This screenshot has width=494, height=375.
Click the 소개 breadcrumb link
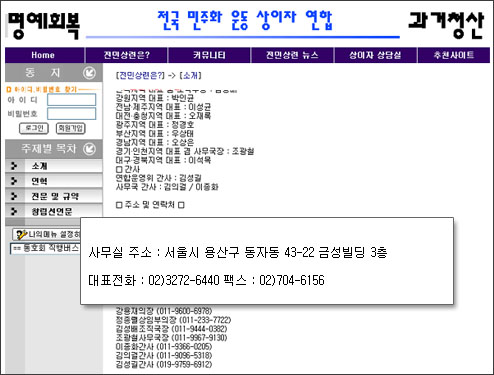click(191, 76)
